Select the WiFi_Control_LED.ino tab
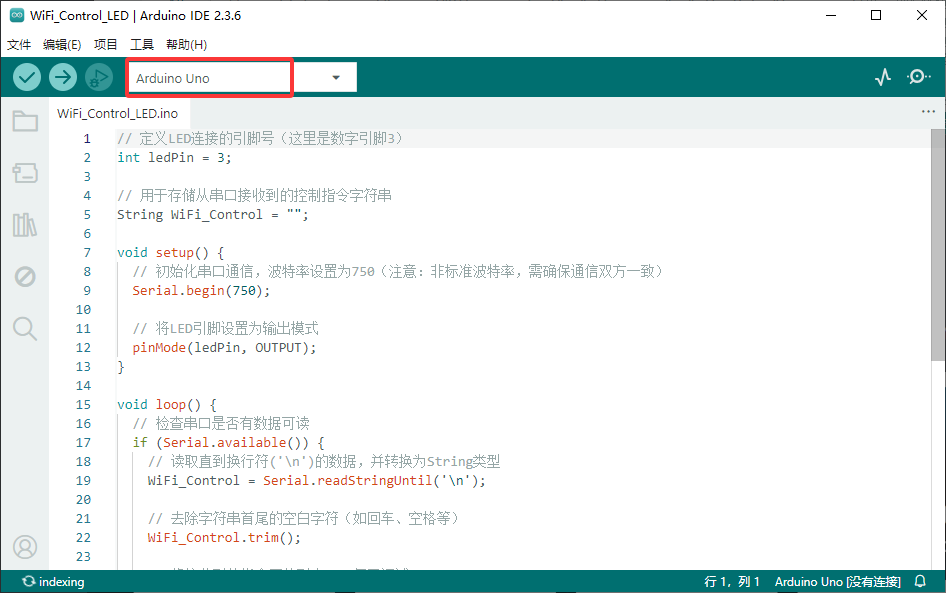The image size is (946, 593). click(x=118, y=113)
